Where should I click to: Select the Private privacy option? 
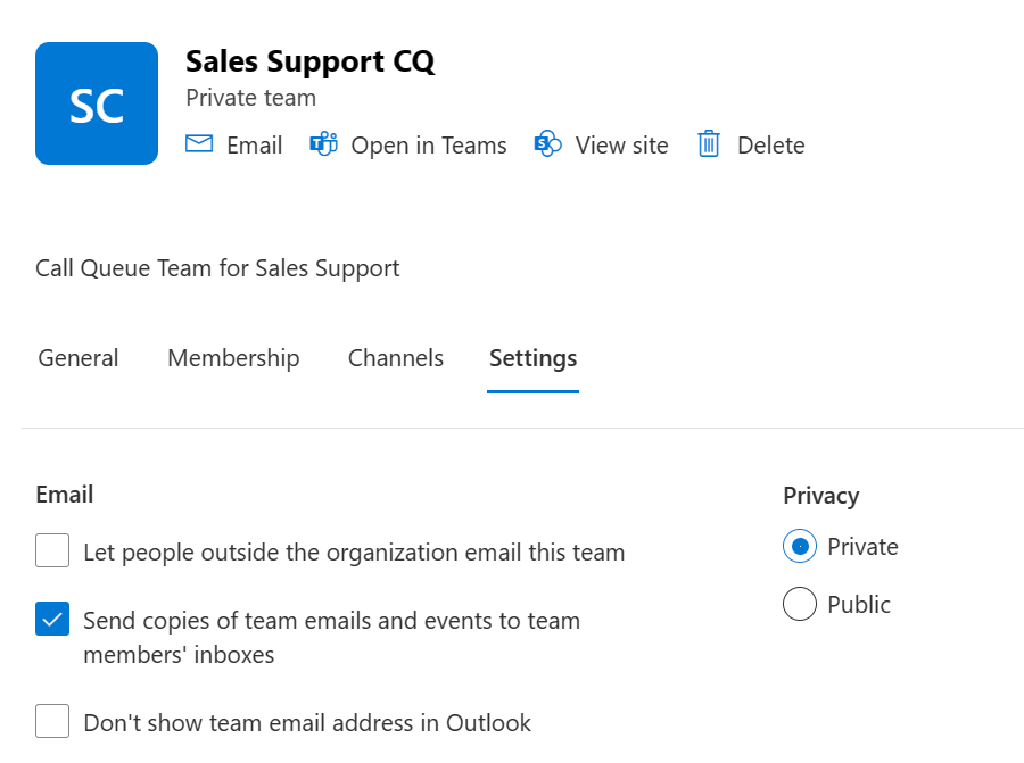(x=799, y=546)
